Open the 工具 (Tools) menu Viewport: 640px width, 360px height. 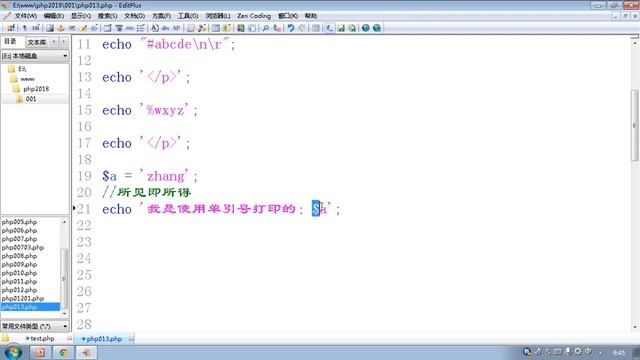(x=188, y=16)
